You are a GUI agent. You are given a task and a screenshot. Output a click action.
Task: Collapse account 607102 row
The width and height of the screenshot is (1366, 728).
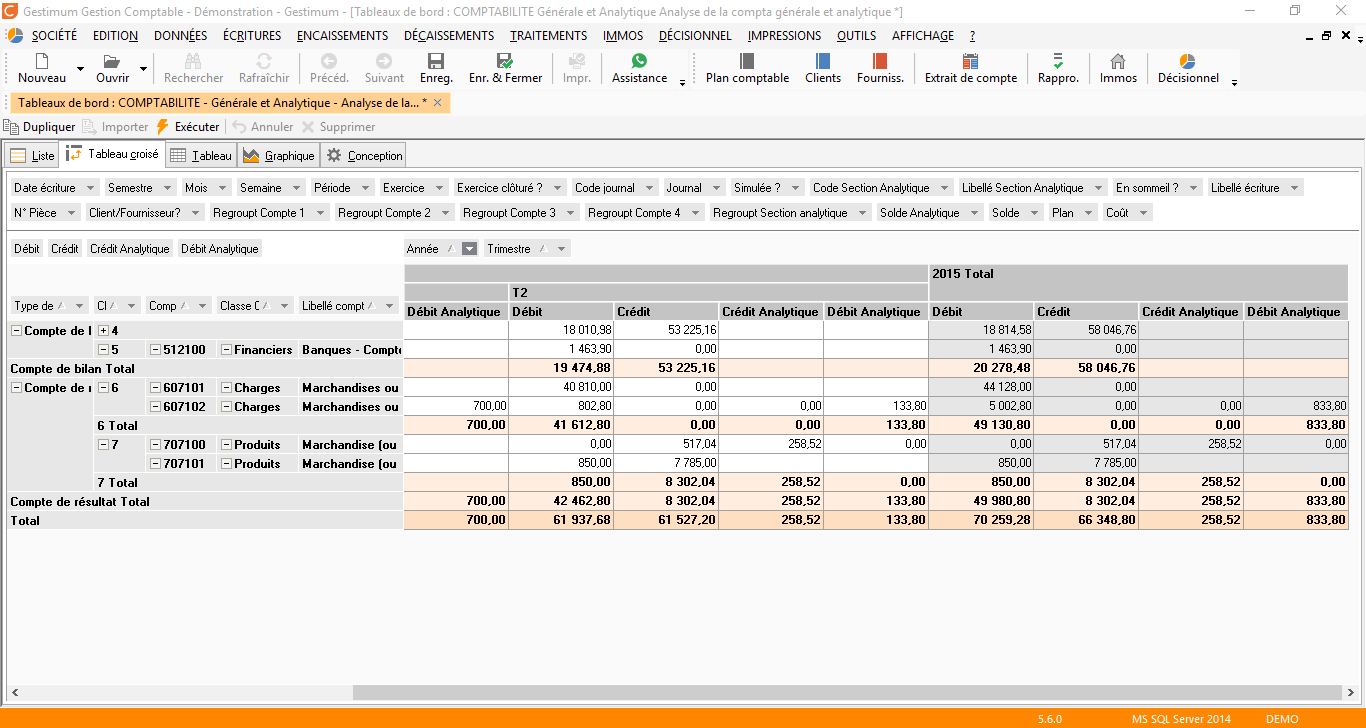tap(154, 407)
